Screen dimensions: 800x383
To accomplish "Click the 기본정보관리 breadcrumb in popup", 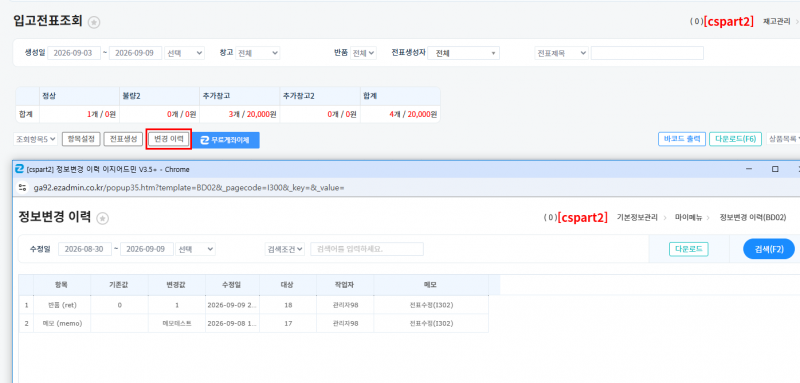I will 637,217.
